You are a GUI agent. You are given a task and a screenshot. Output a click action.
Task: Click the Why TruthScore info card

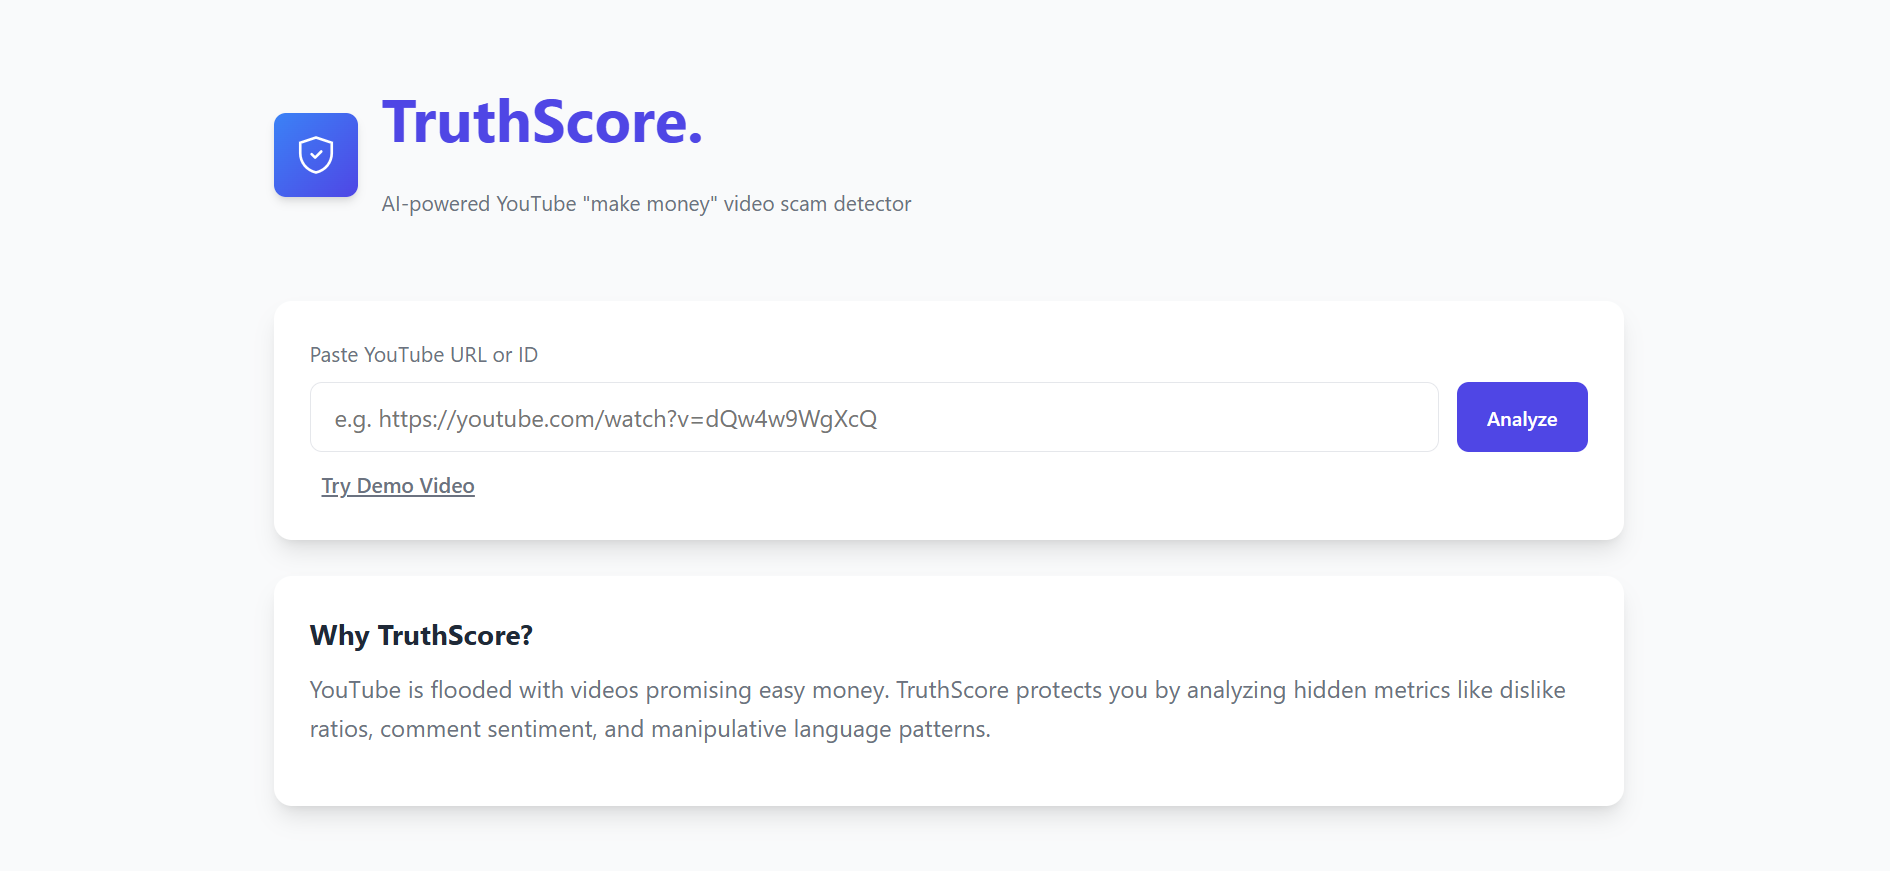pyautogui.click(x=948, y=690)
